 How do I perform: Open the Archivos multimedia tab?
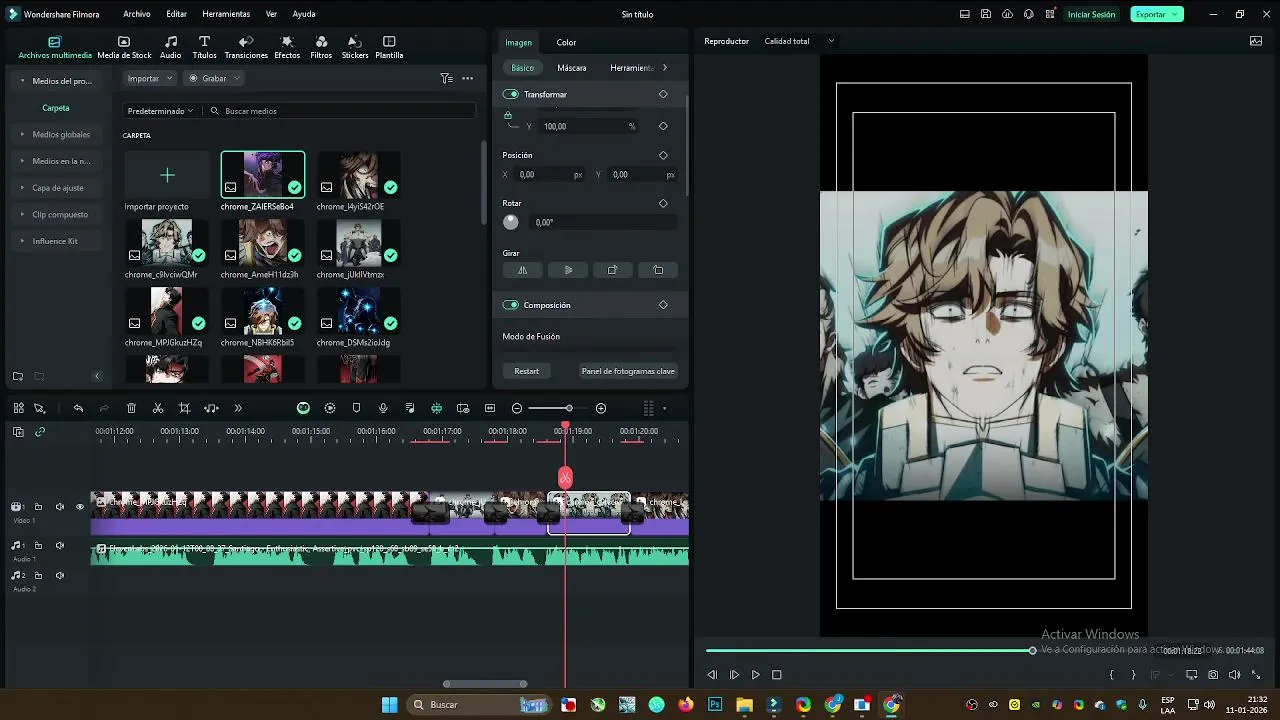pyautogui.click(x=55, y=47)
